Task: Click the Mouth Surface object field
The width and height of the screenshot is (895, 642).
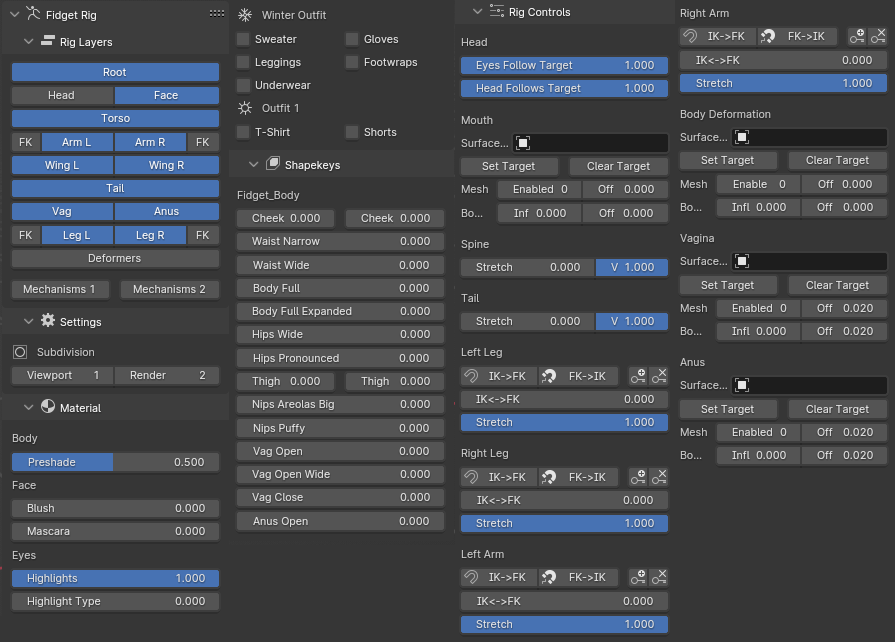Action: click(x=590, y=143)
